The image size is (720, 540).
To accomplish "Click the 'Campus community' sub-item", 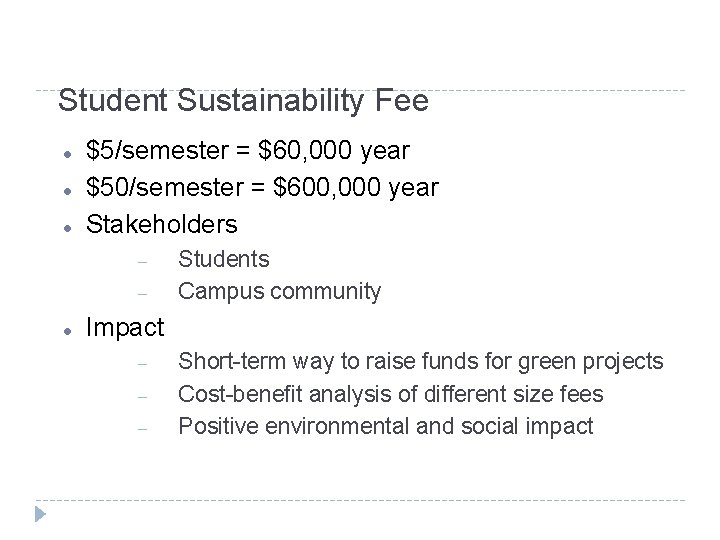I will (x=279, y=291).
